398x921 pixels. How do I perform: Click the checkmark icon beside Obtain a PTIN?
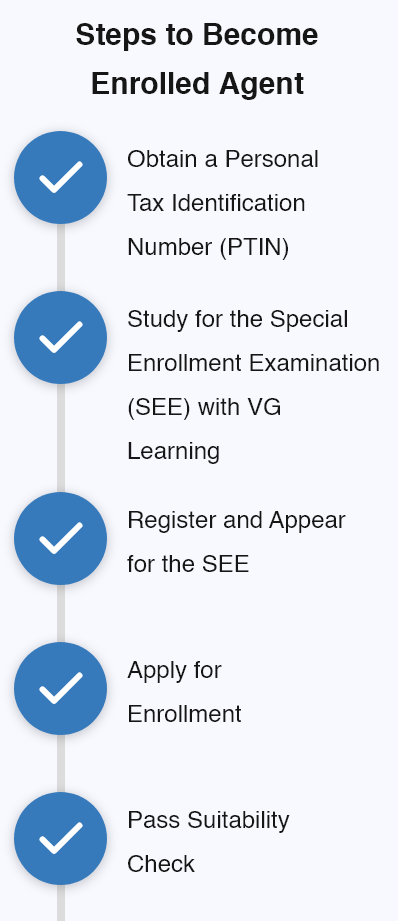(60, 177)
